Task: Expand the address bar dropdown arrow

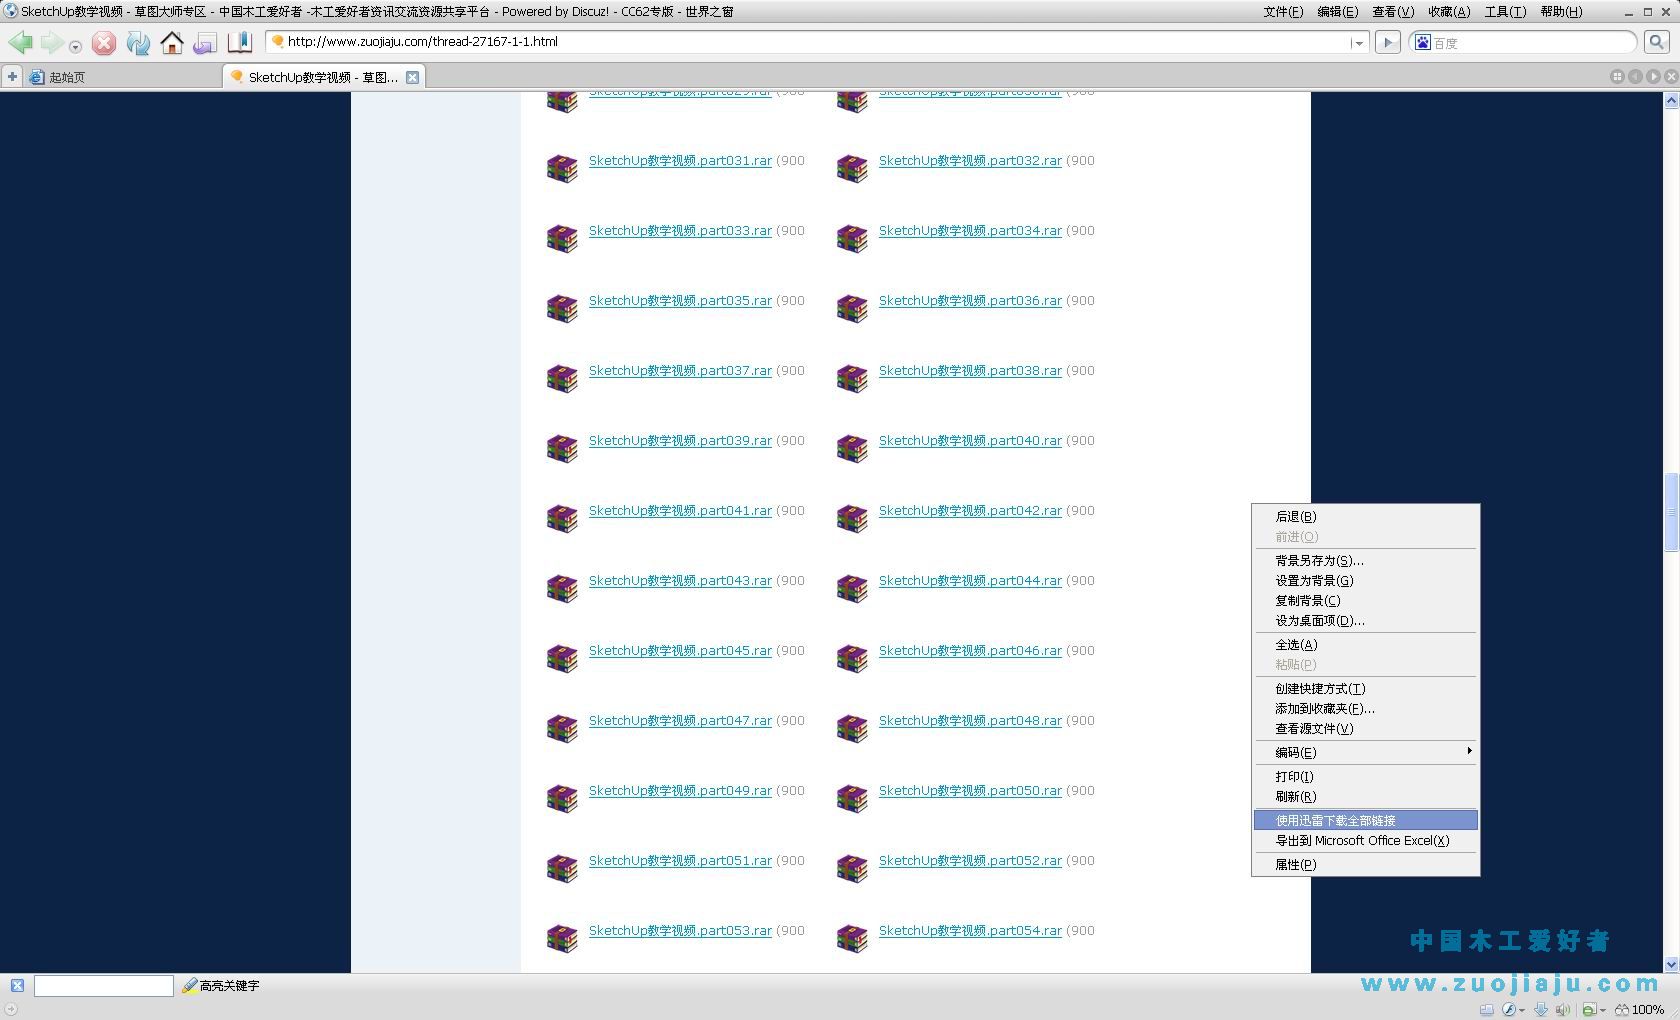Action: tap(1358, 43)
